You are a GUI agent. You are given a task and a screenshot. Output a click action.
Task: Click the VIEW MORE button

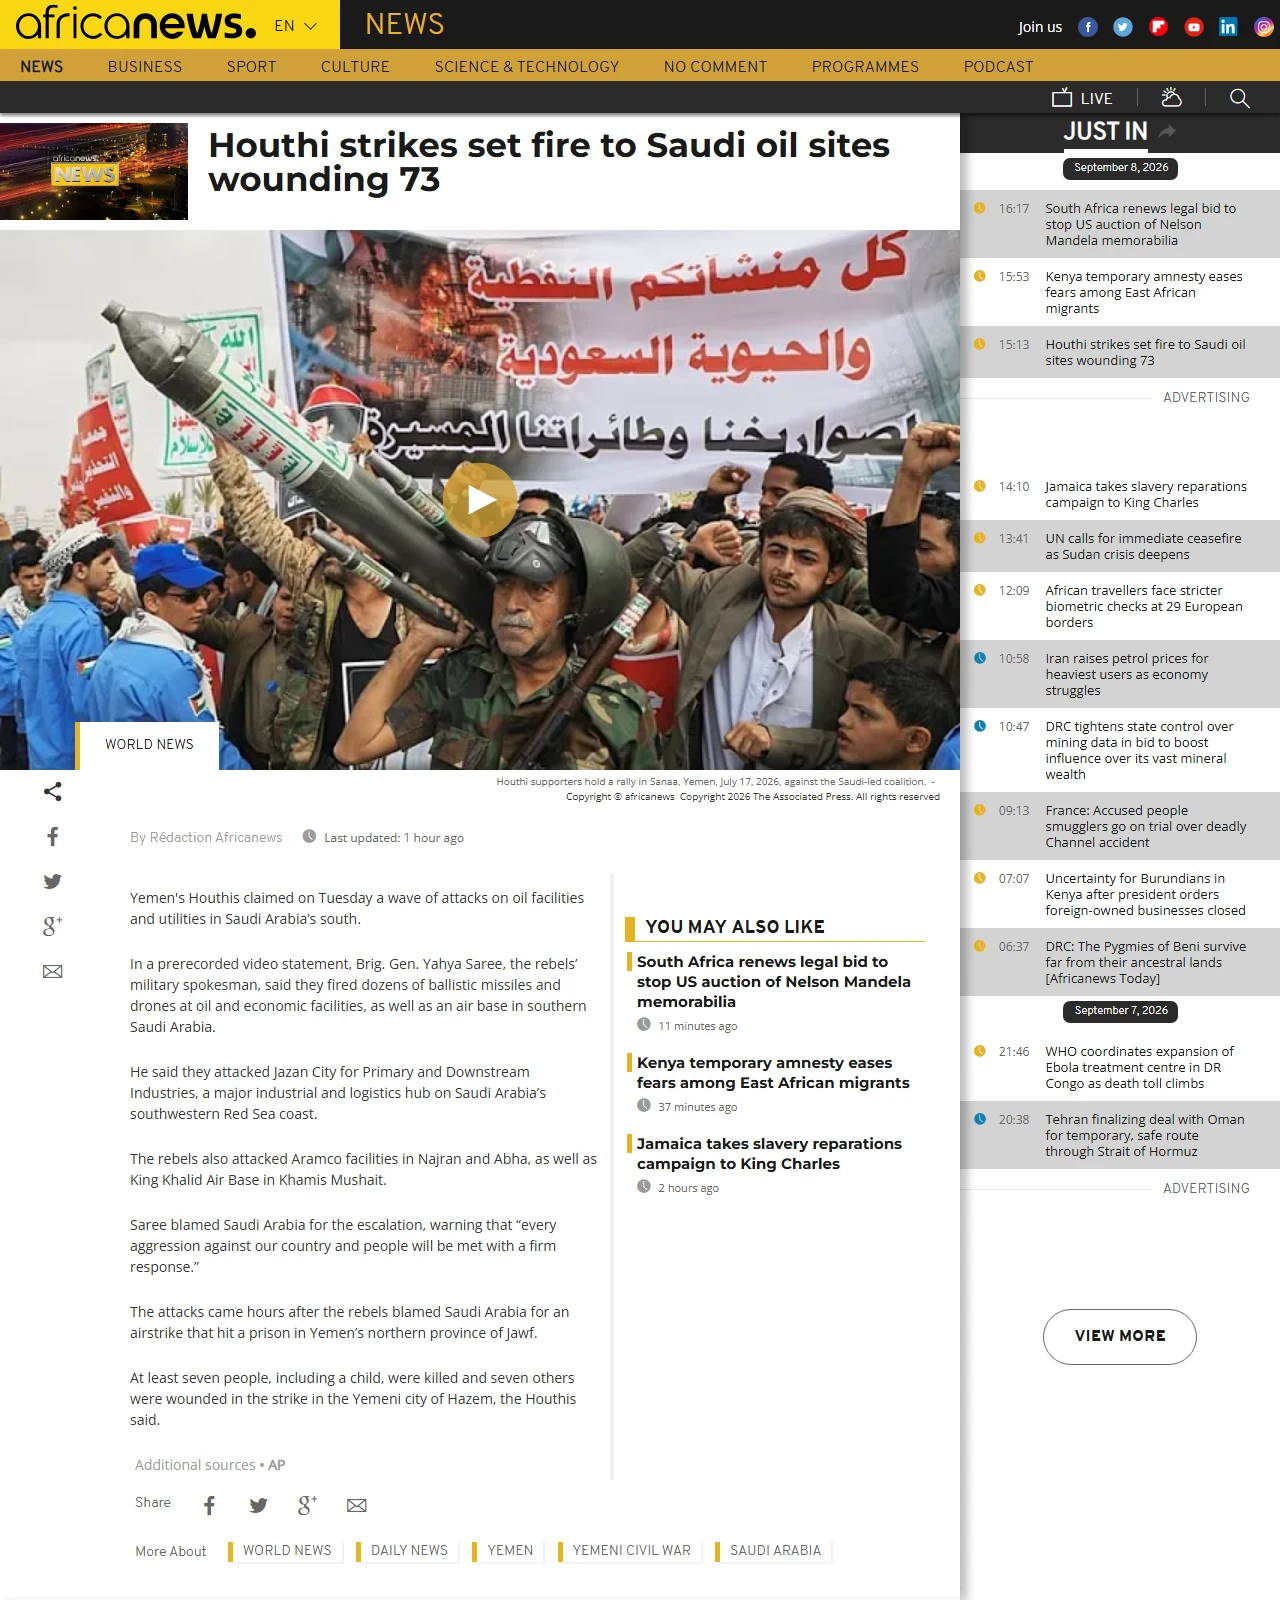(1120, 1336)
